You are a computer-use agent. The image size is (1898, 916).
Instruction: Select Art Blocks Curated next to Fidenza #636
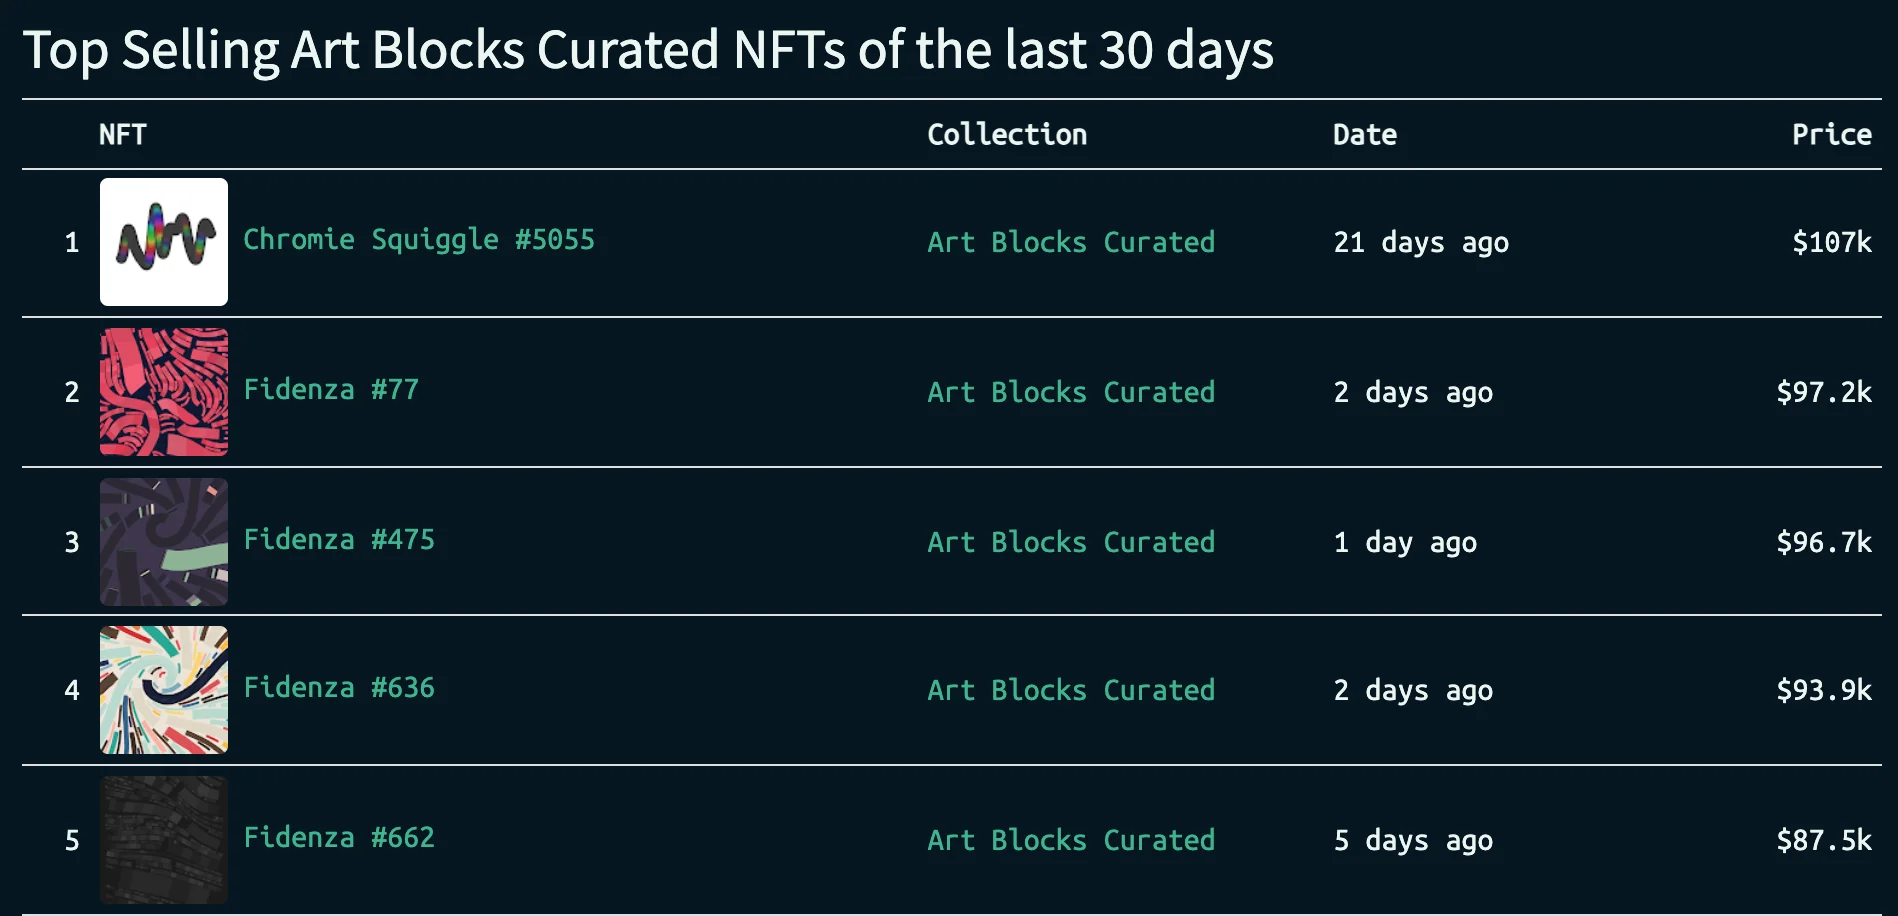pos(1071,690)
